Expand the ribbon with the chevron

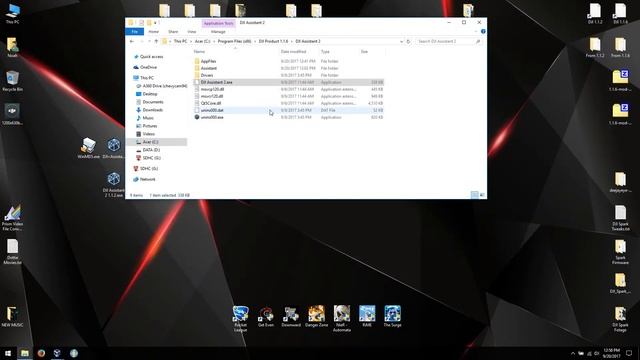click(x=476, y=31)
